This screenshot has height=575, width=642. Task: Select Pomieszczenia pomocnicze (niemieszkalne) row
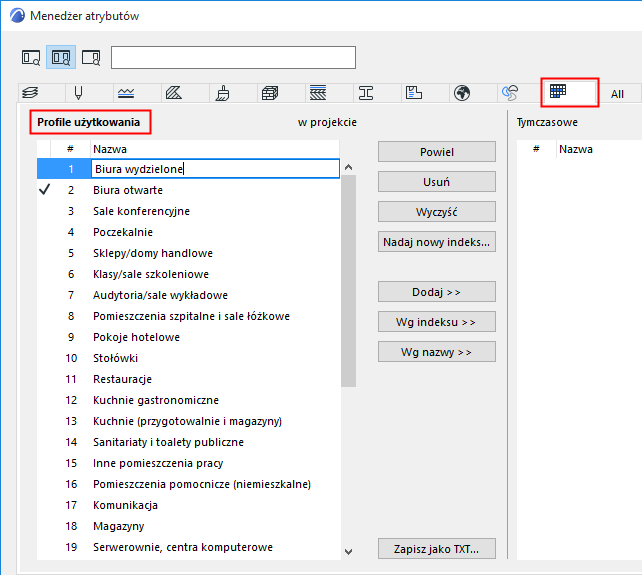coord(188,484)
